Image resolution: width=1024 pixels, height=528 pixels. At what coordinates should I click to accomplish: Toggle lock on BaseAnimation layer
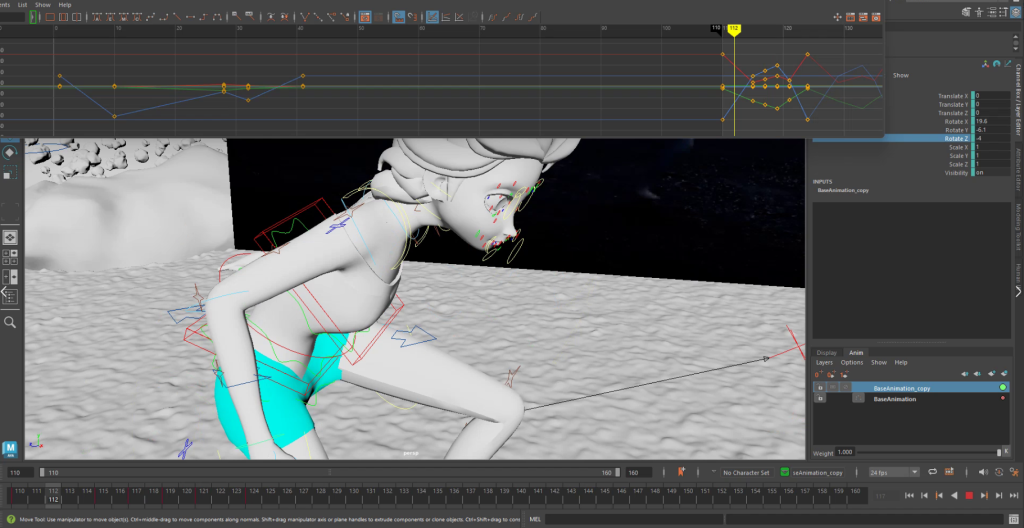click(x=820, y=398)
